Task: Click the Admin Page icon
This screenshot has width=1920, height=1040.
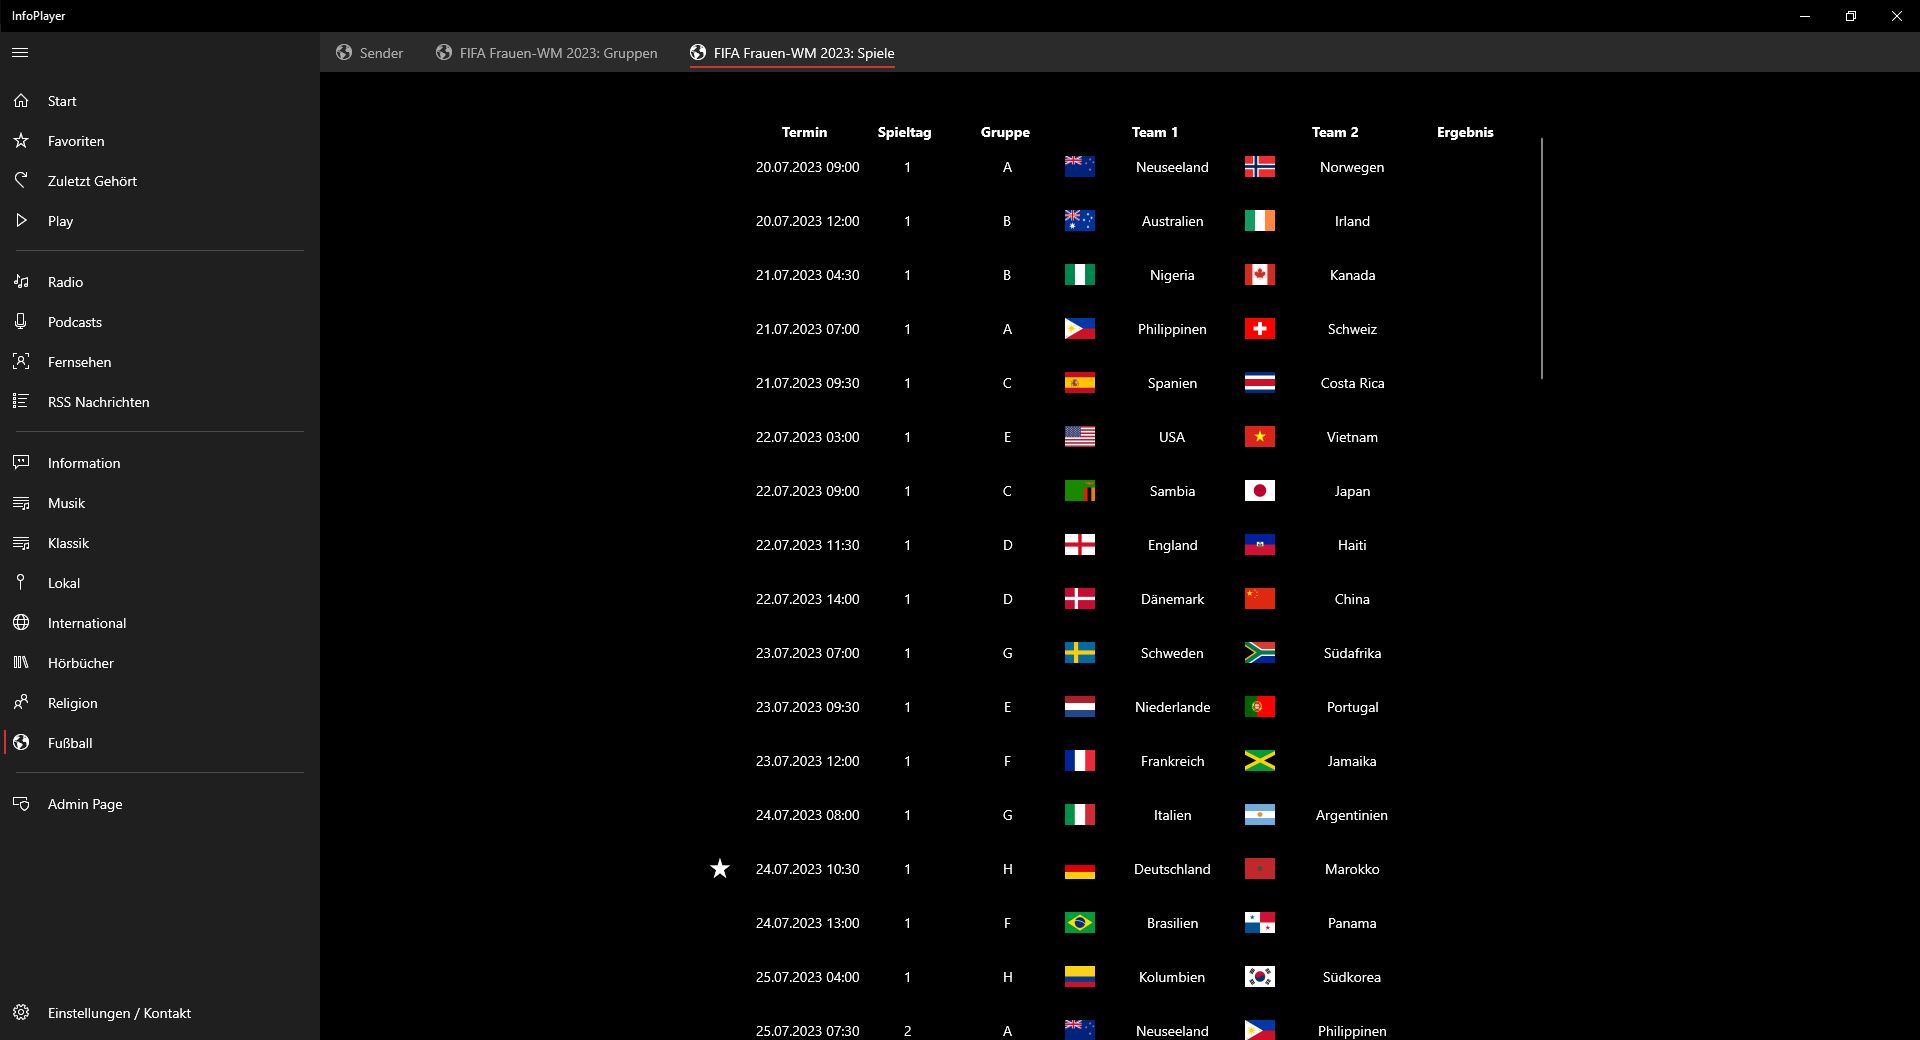Action: 21,804
